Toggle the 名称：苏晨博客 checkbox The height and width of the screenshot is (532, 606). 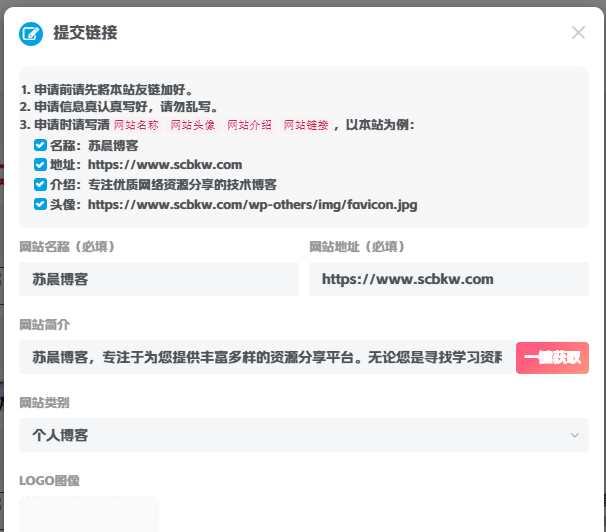[x=40, y=145]
